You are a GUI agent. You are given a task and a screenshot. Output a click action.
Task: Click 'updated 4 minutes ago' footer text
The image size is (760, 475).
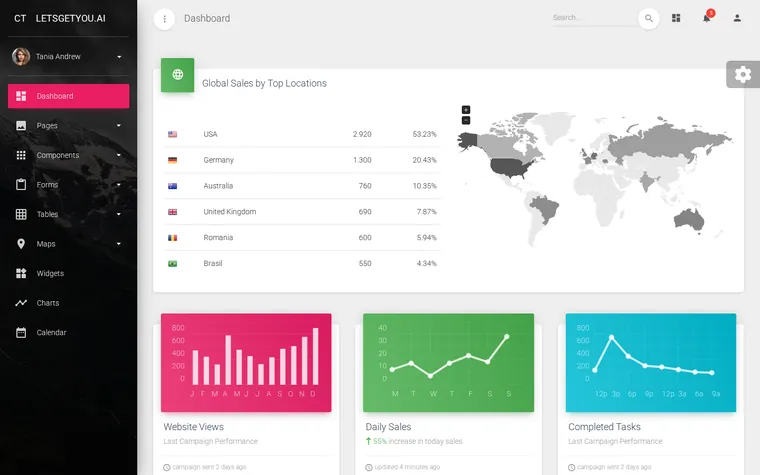pos(407,467)
